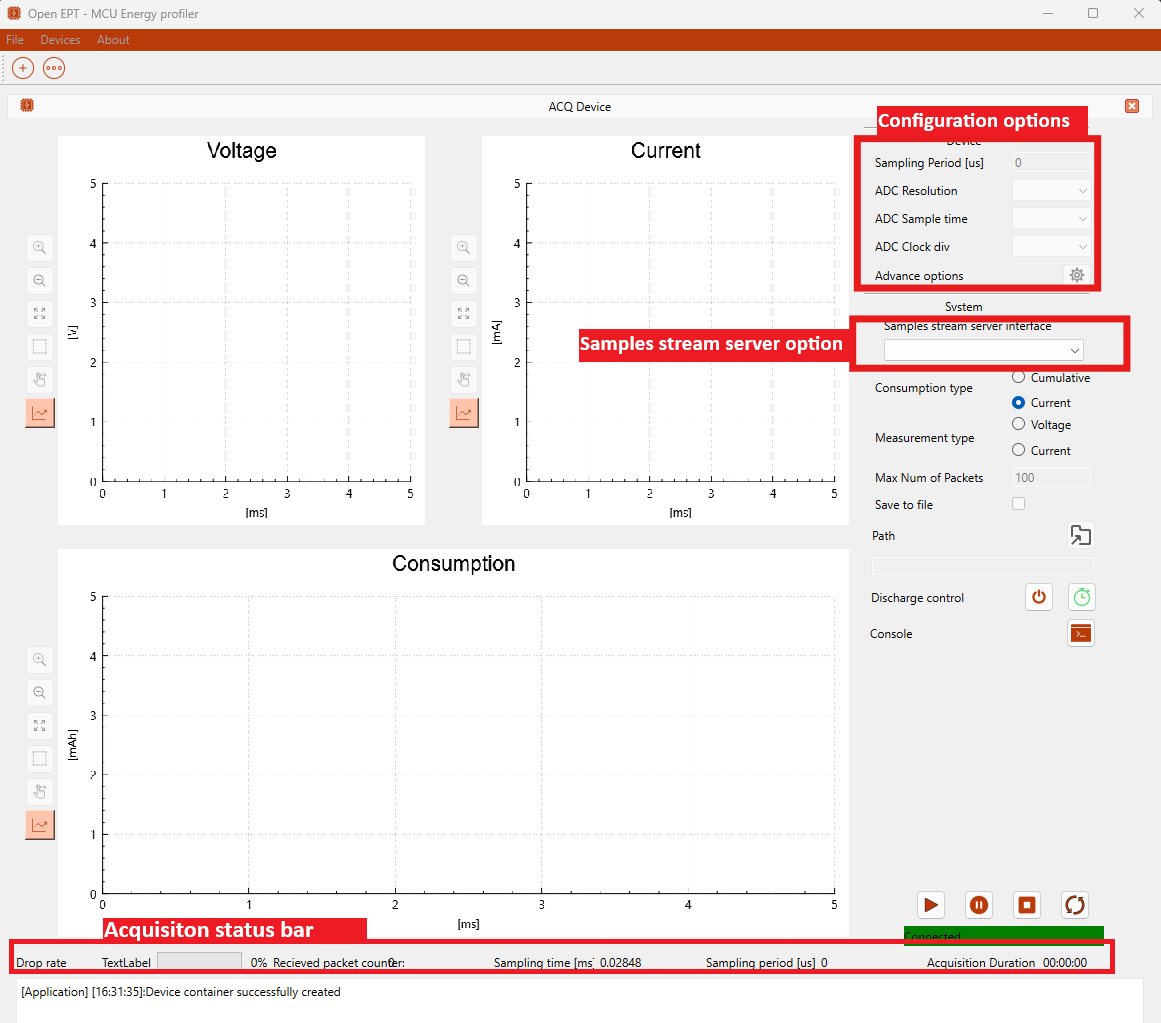Open the About menu

pyautogui.click(x=113, y=40)
